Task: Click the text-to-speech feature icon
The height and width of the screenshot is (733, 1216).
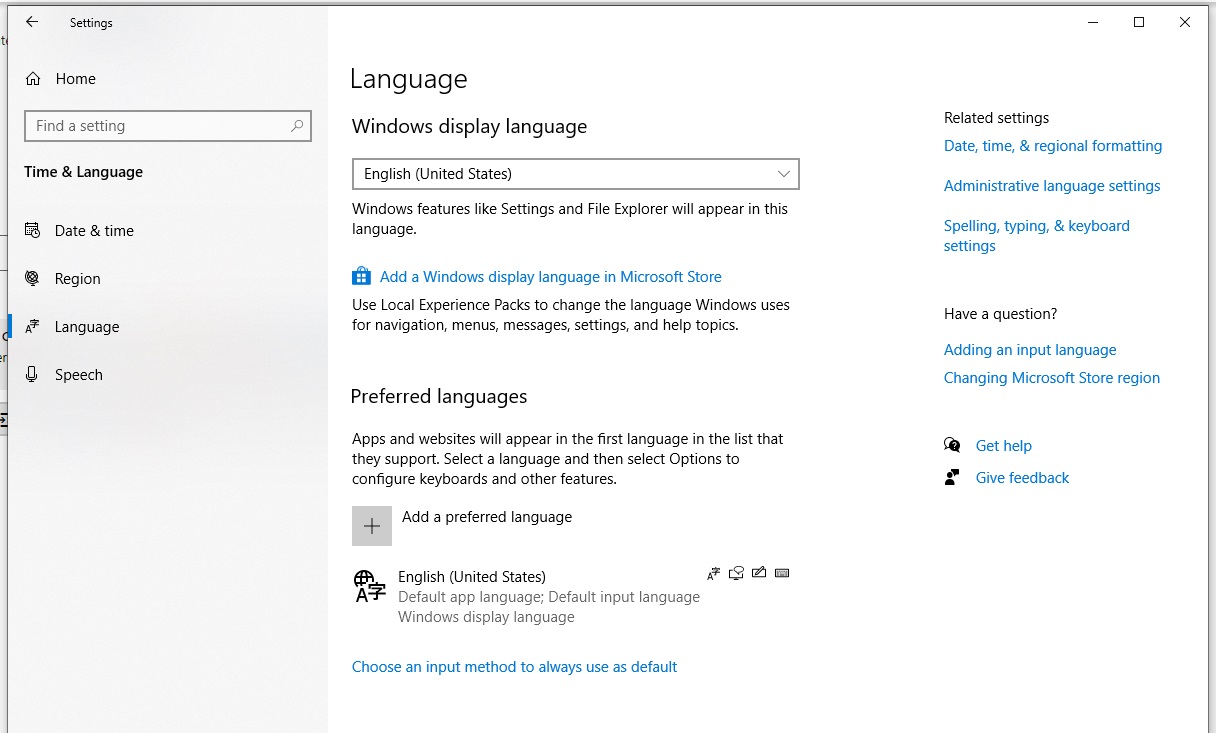Action: coord(737,574)
